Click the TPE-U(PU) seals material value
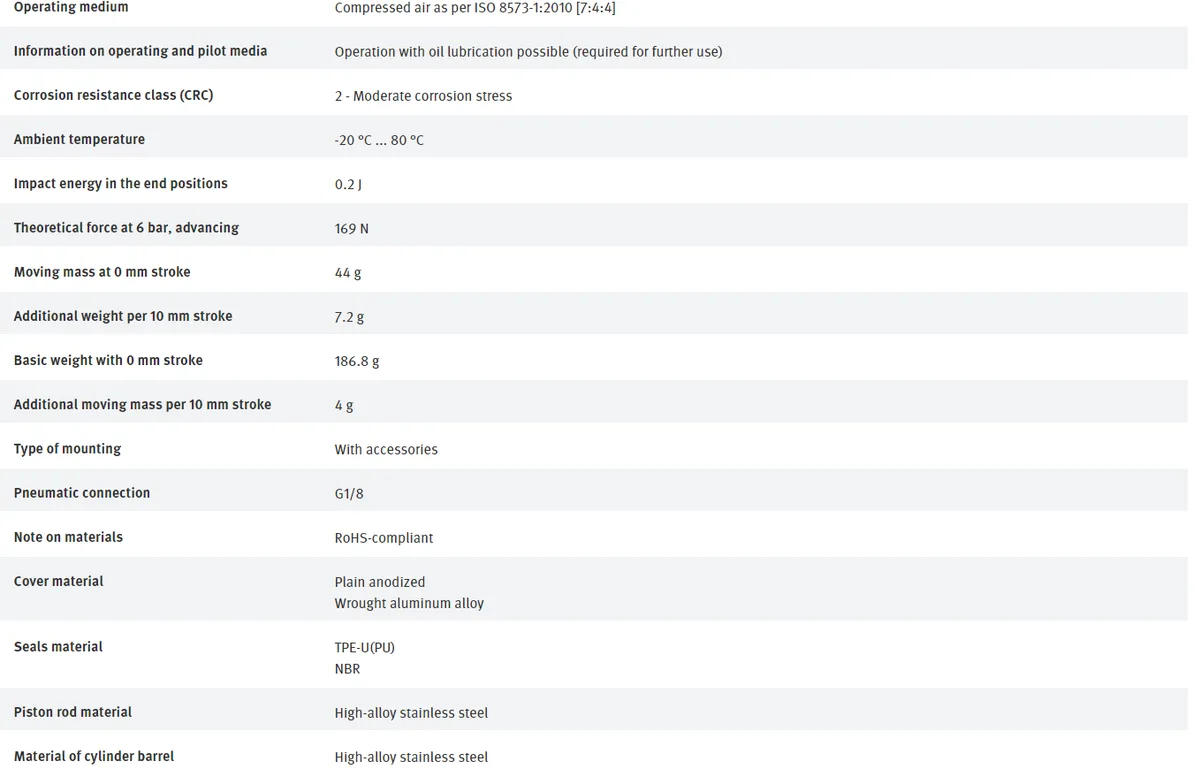Viewport: 1200px width, 769px height. pyautogui.click(x=365, y=647)
